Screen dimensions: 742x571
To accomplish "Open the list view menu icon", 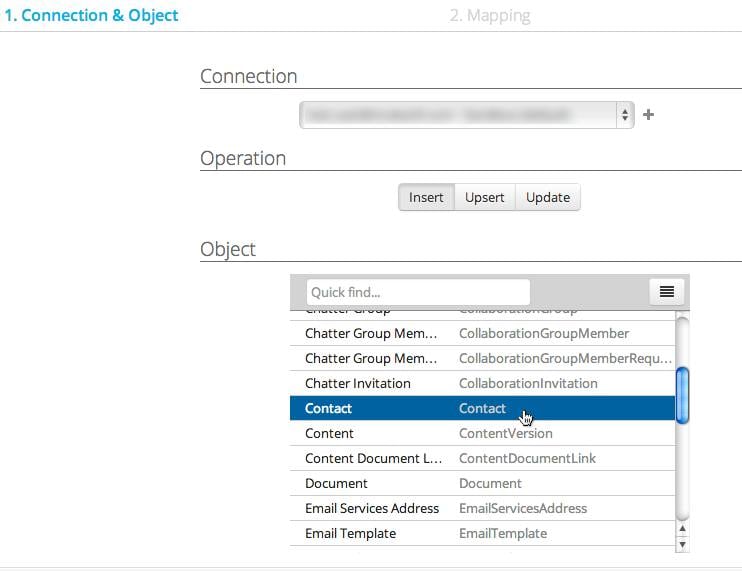I will (666, 292).
